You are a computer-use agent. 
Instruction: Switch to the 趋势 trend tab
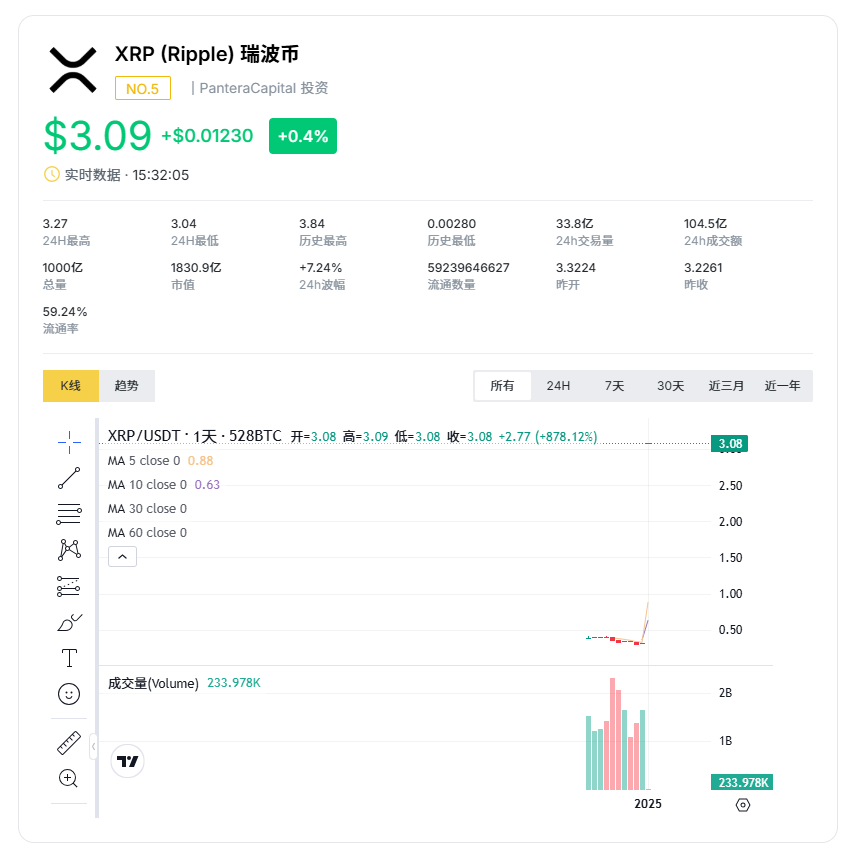coord(127,386)
